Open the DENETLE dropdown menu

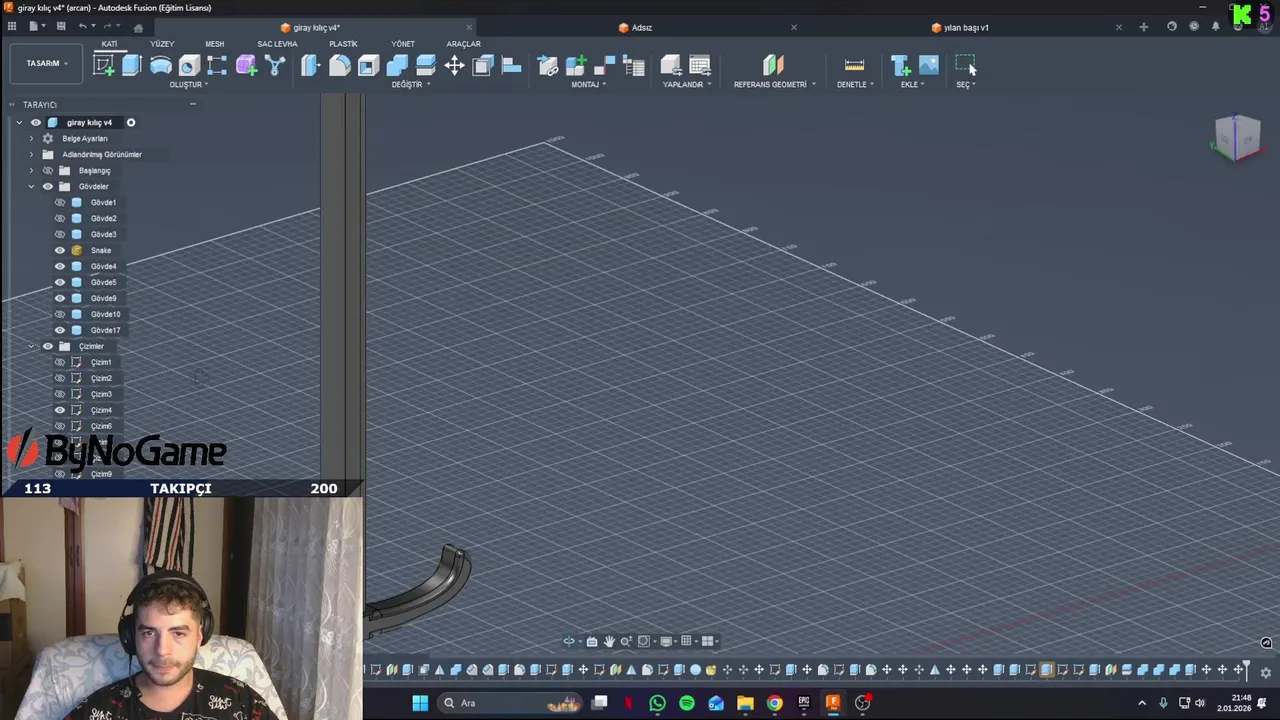coord(855,85)
